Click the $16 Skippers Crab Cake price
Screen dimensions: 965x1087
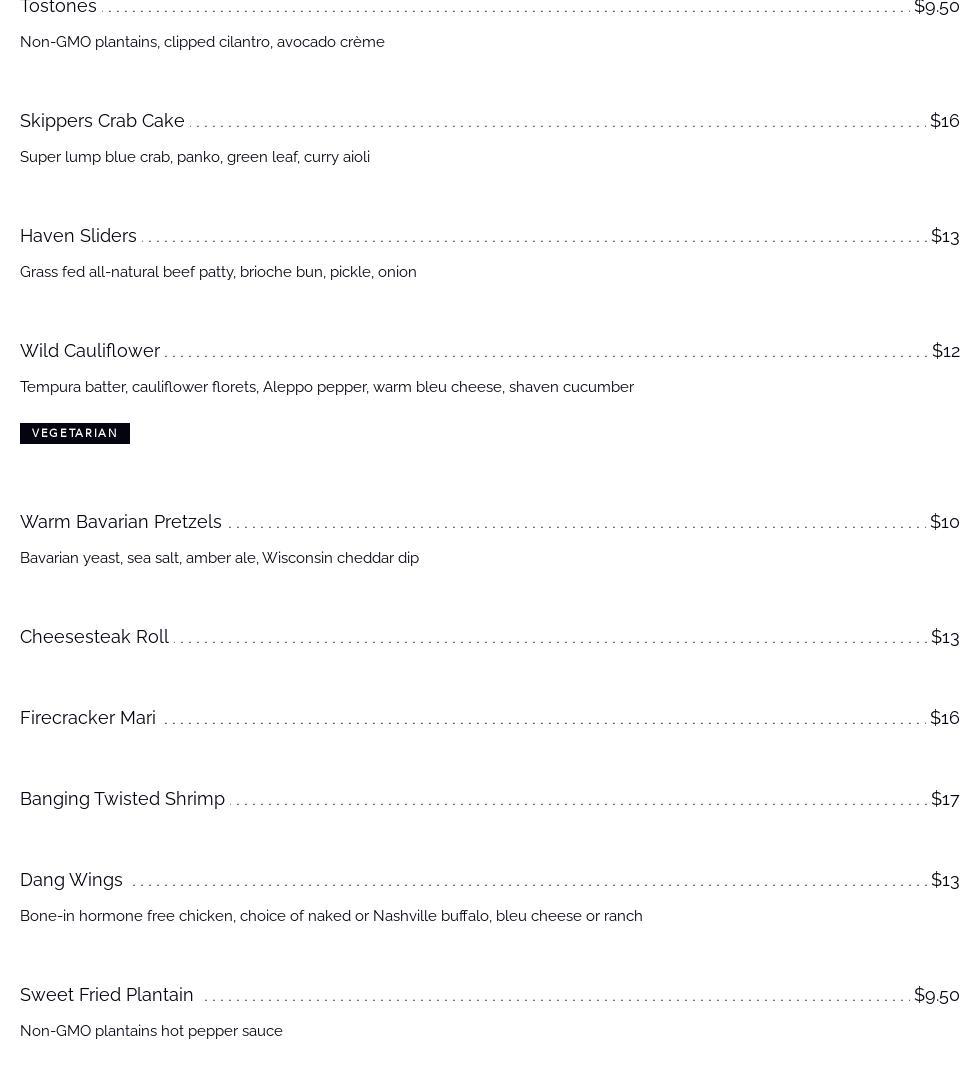(x=944, y=121)
